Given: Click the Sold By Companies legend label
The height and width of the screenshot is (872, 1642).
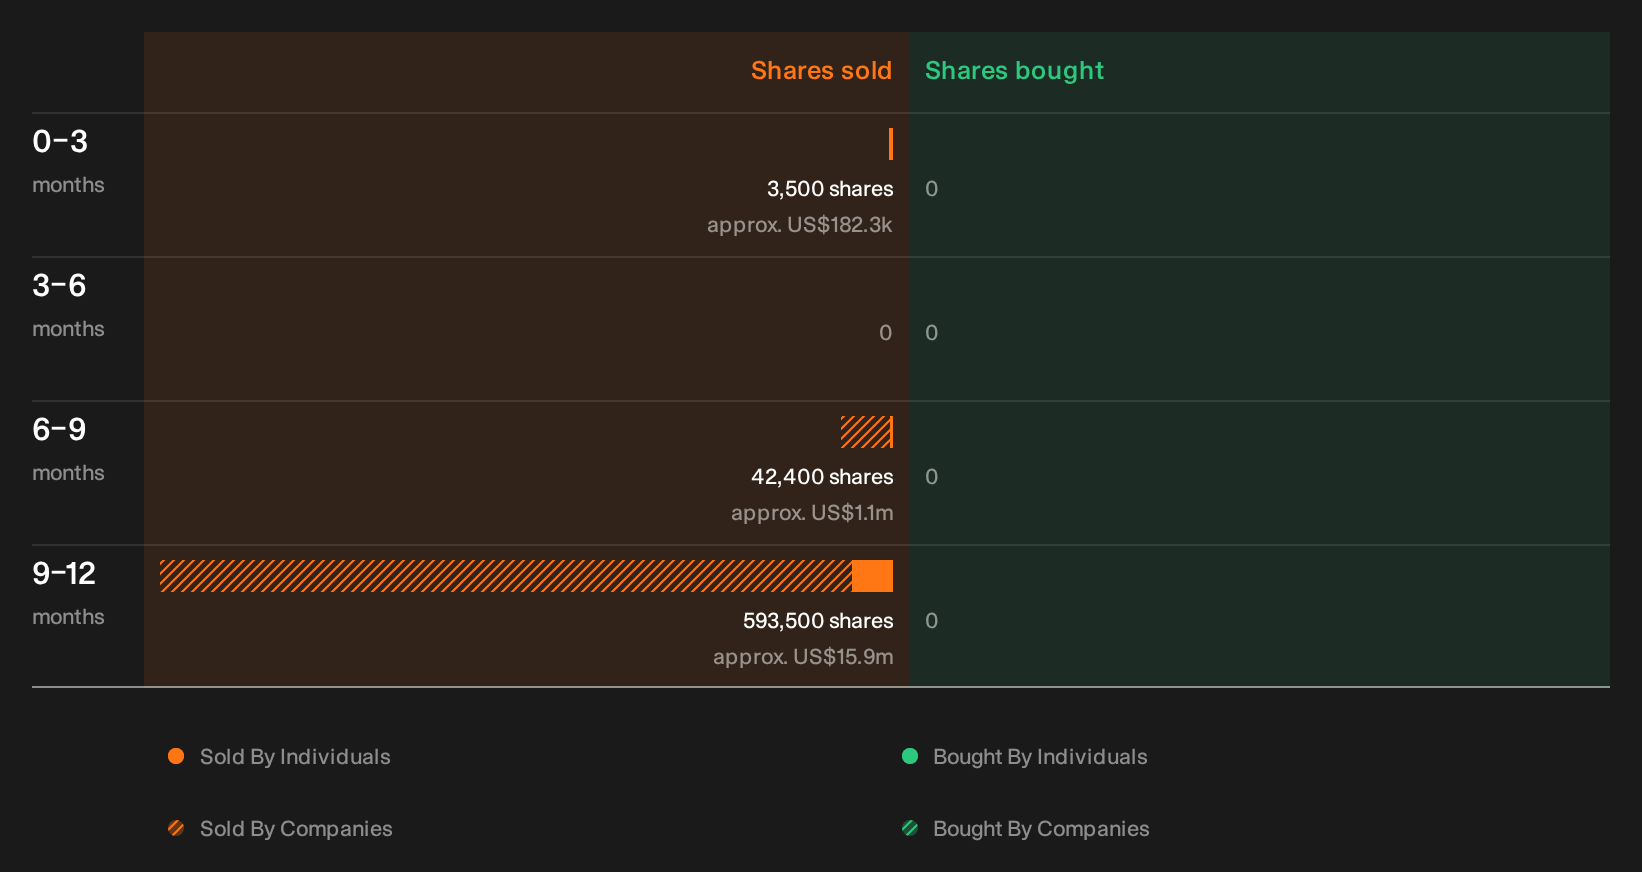Looking at the screenshot, I should click(296, 829).
